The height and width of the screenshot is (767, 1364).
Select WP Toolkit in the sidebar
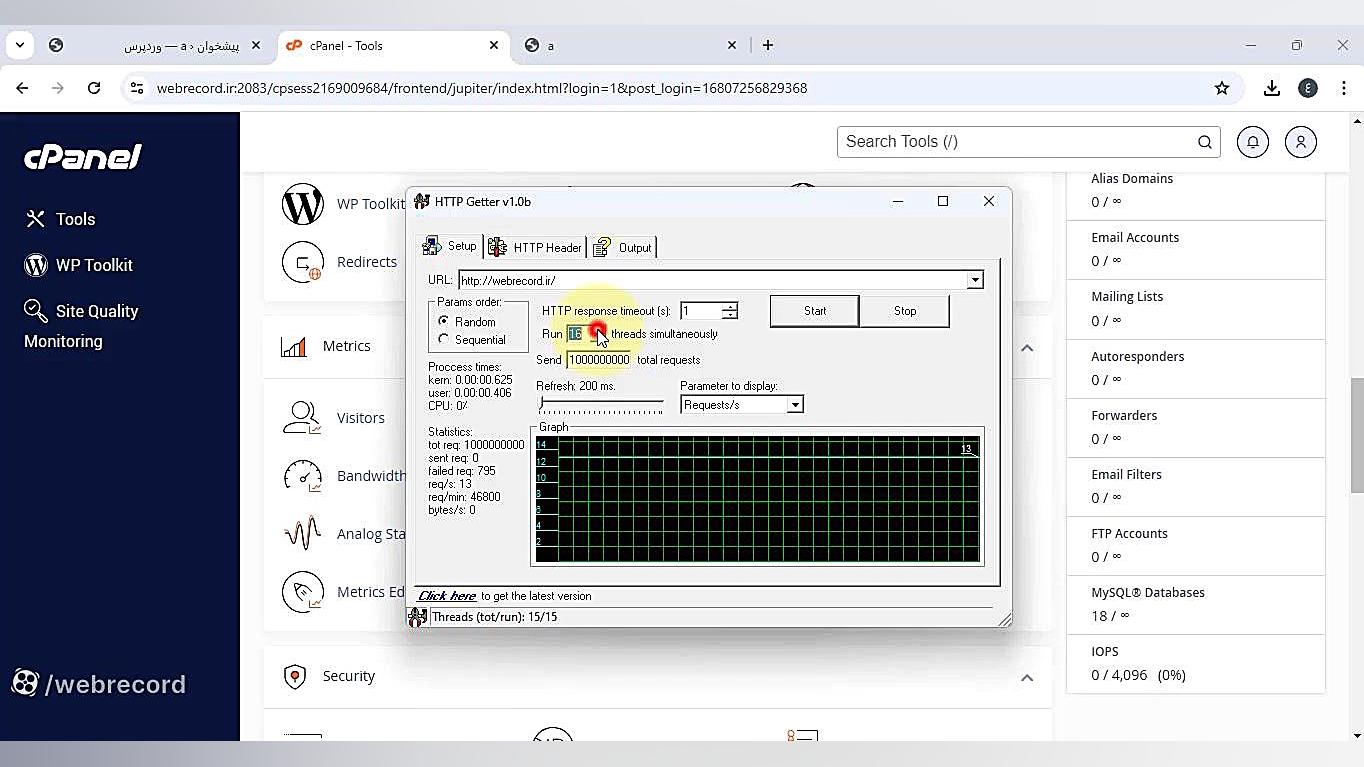pos(79,265)
